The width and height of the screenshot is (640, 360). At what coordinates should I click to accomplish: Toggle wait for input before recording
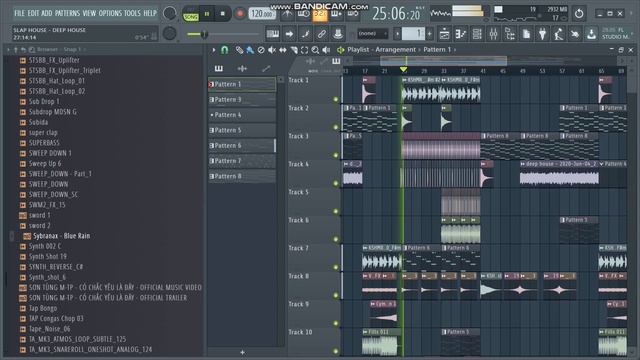coord(304,14)
